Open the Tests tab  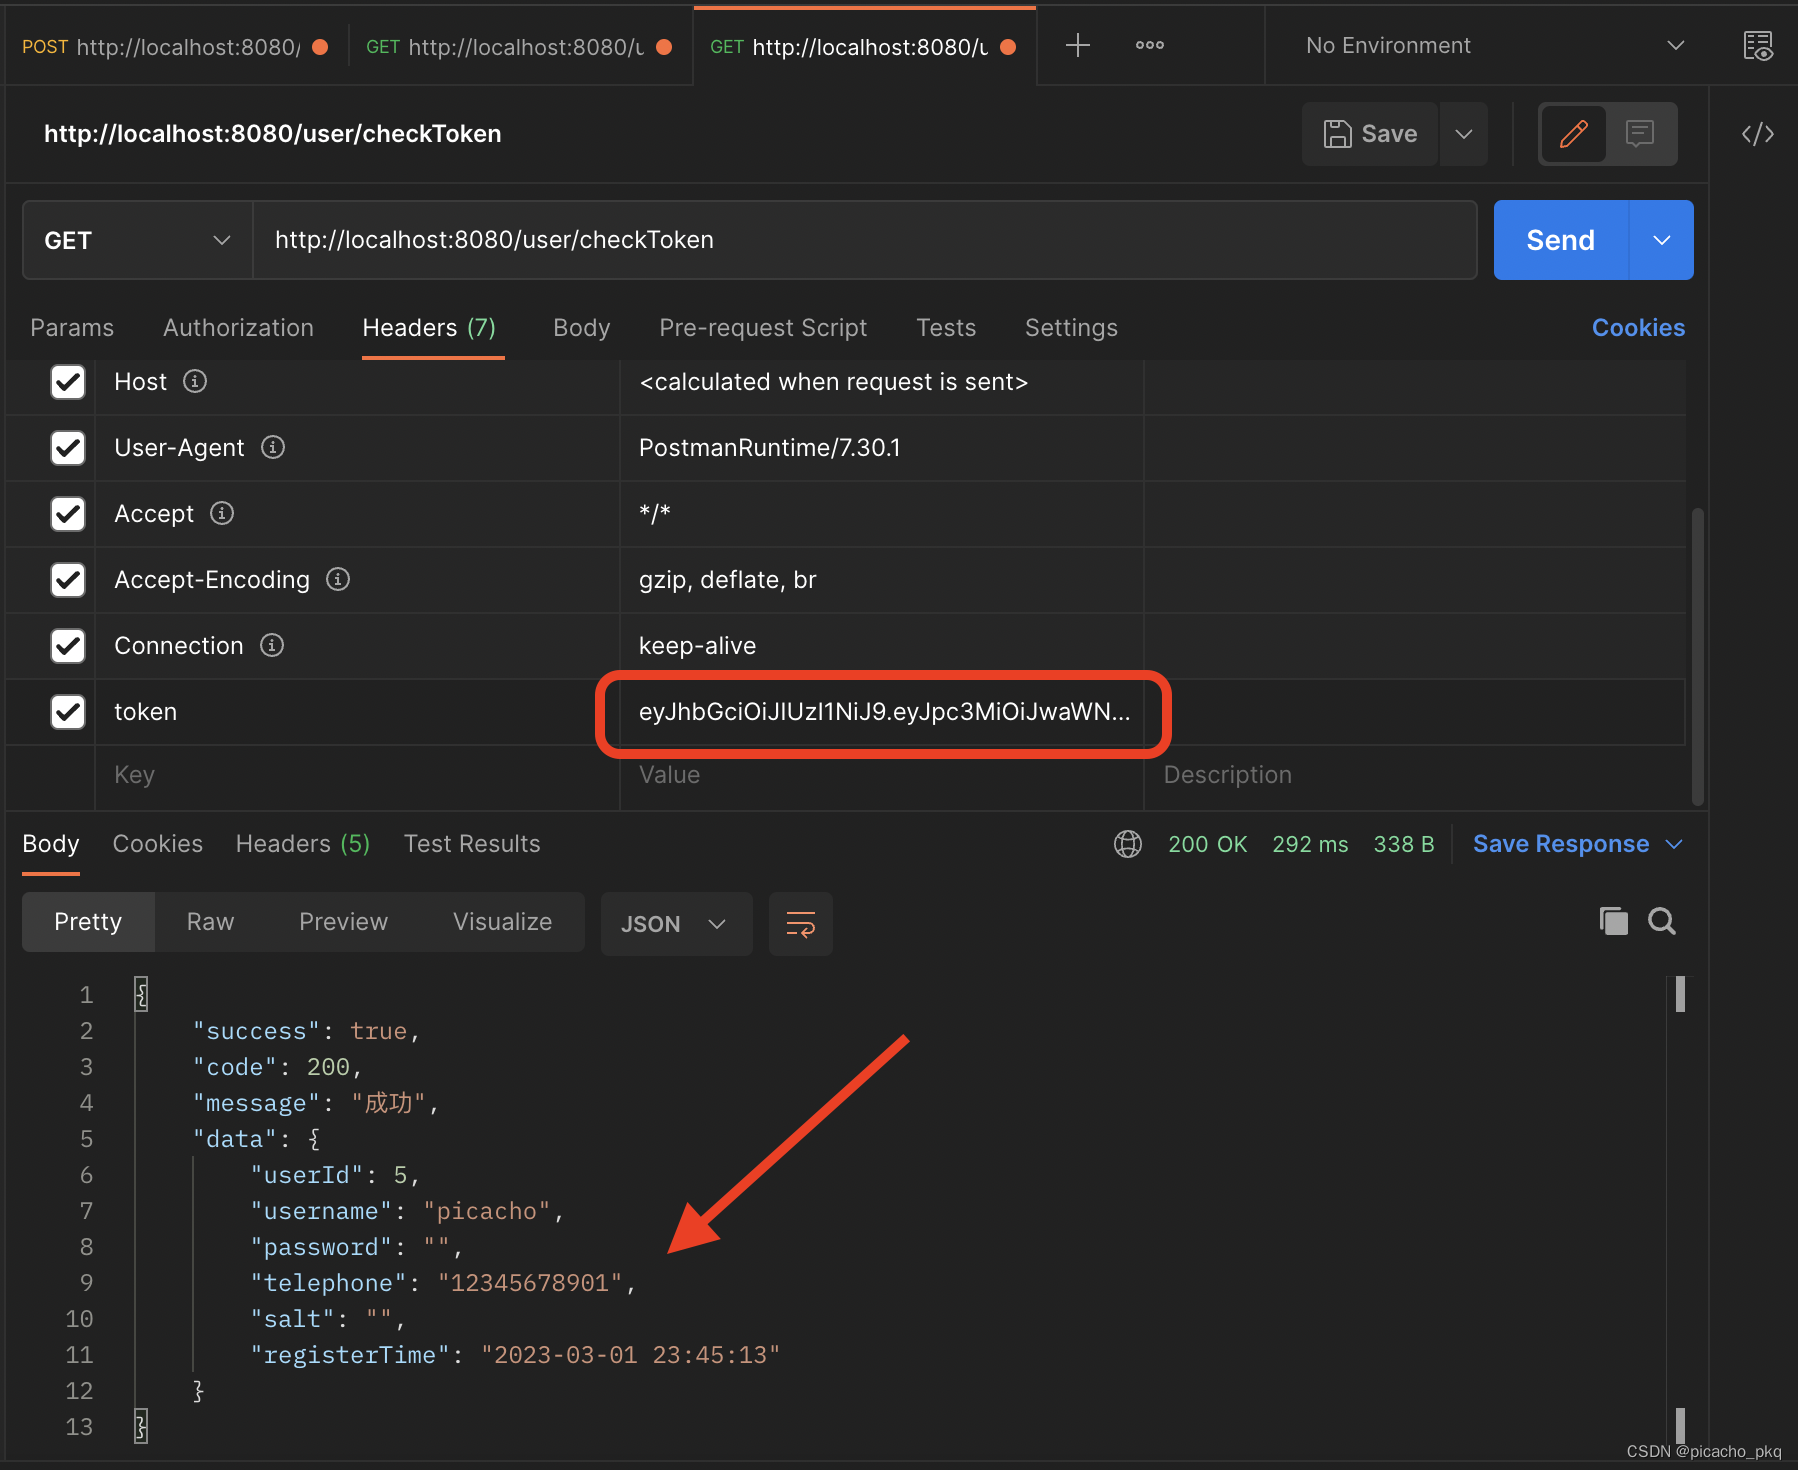click(946, 328)
